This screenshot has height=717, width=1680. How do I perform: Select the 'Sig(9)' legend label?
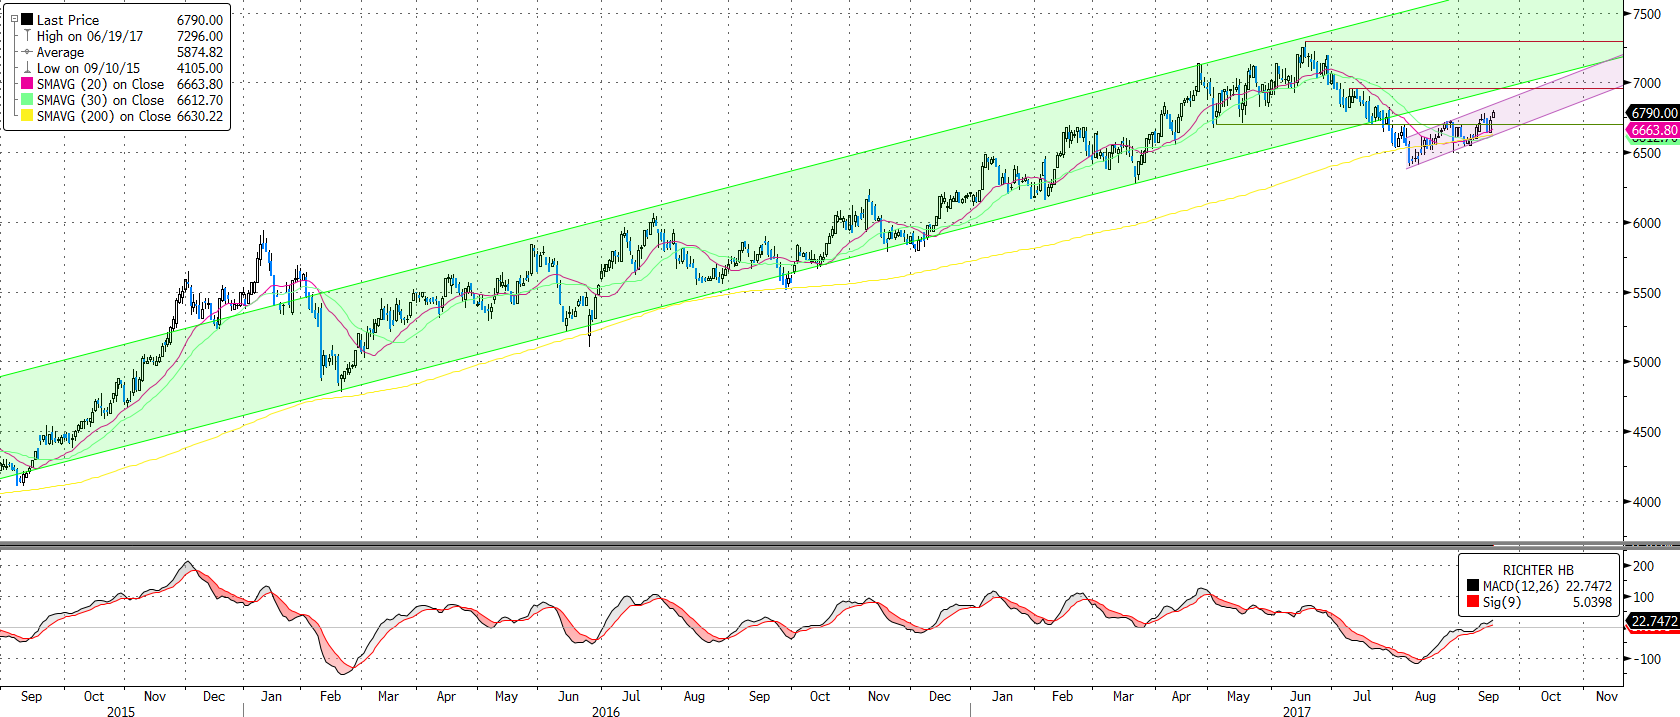pos(1502,602)
